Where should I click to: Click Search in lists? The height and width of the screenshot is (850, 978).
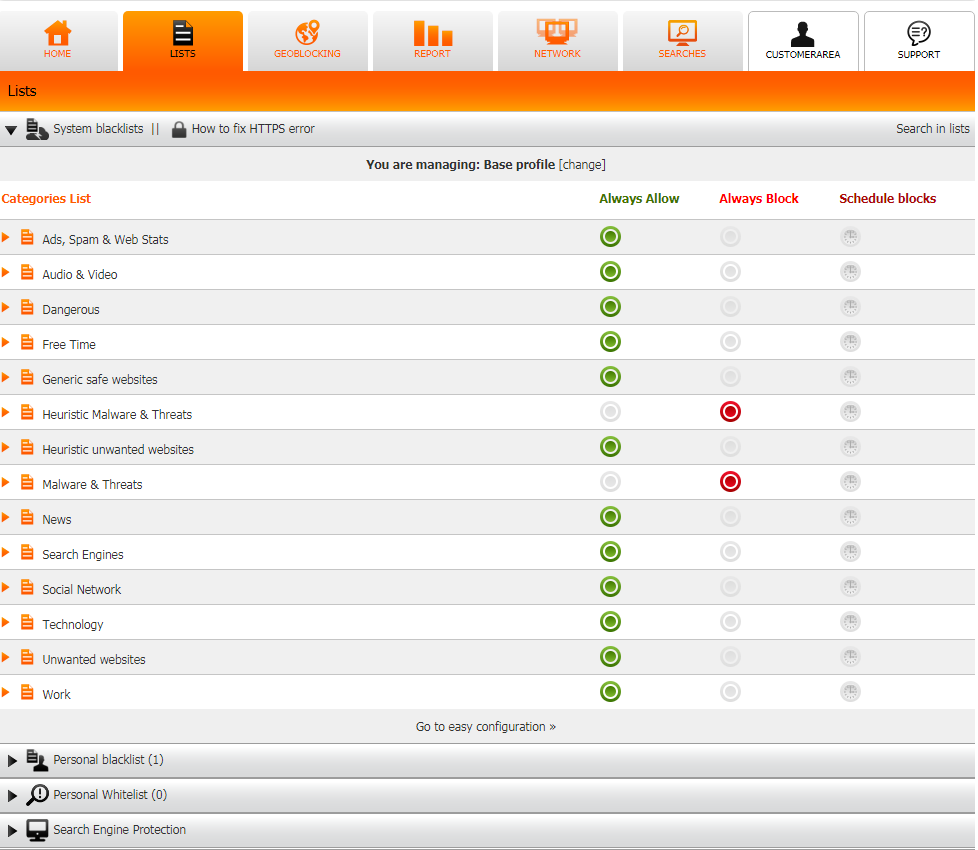[x=932, y=129]
